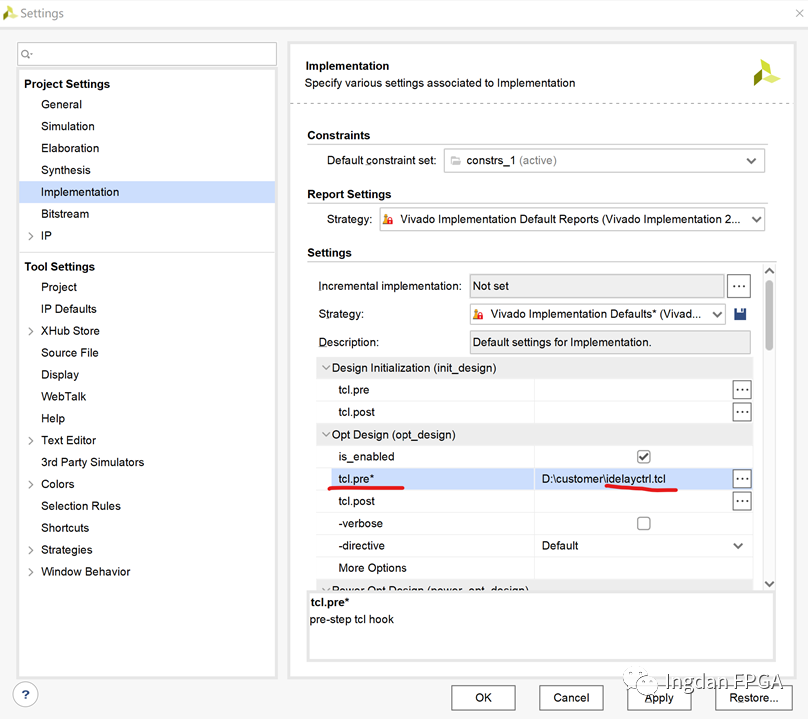The width and height of the screenshot is (808, 719).
Task: Browse for incremental implementation checkpoint file
Action: point(739,286)
